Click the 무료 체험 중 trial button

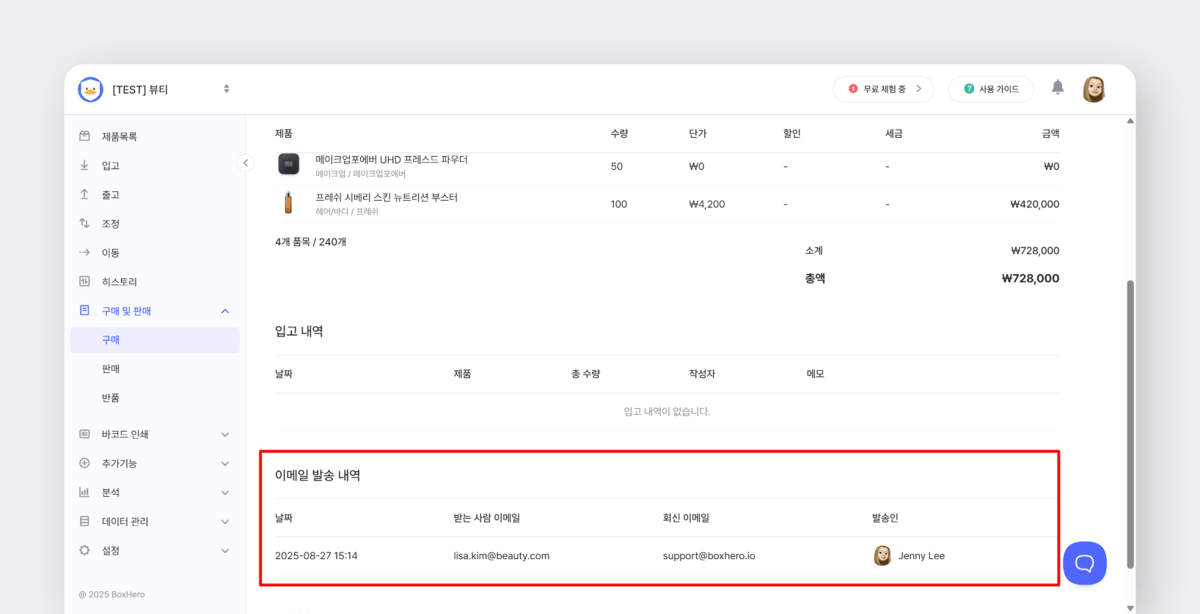(883, 89)
